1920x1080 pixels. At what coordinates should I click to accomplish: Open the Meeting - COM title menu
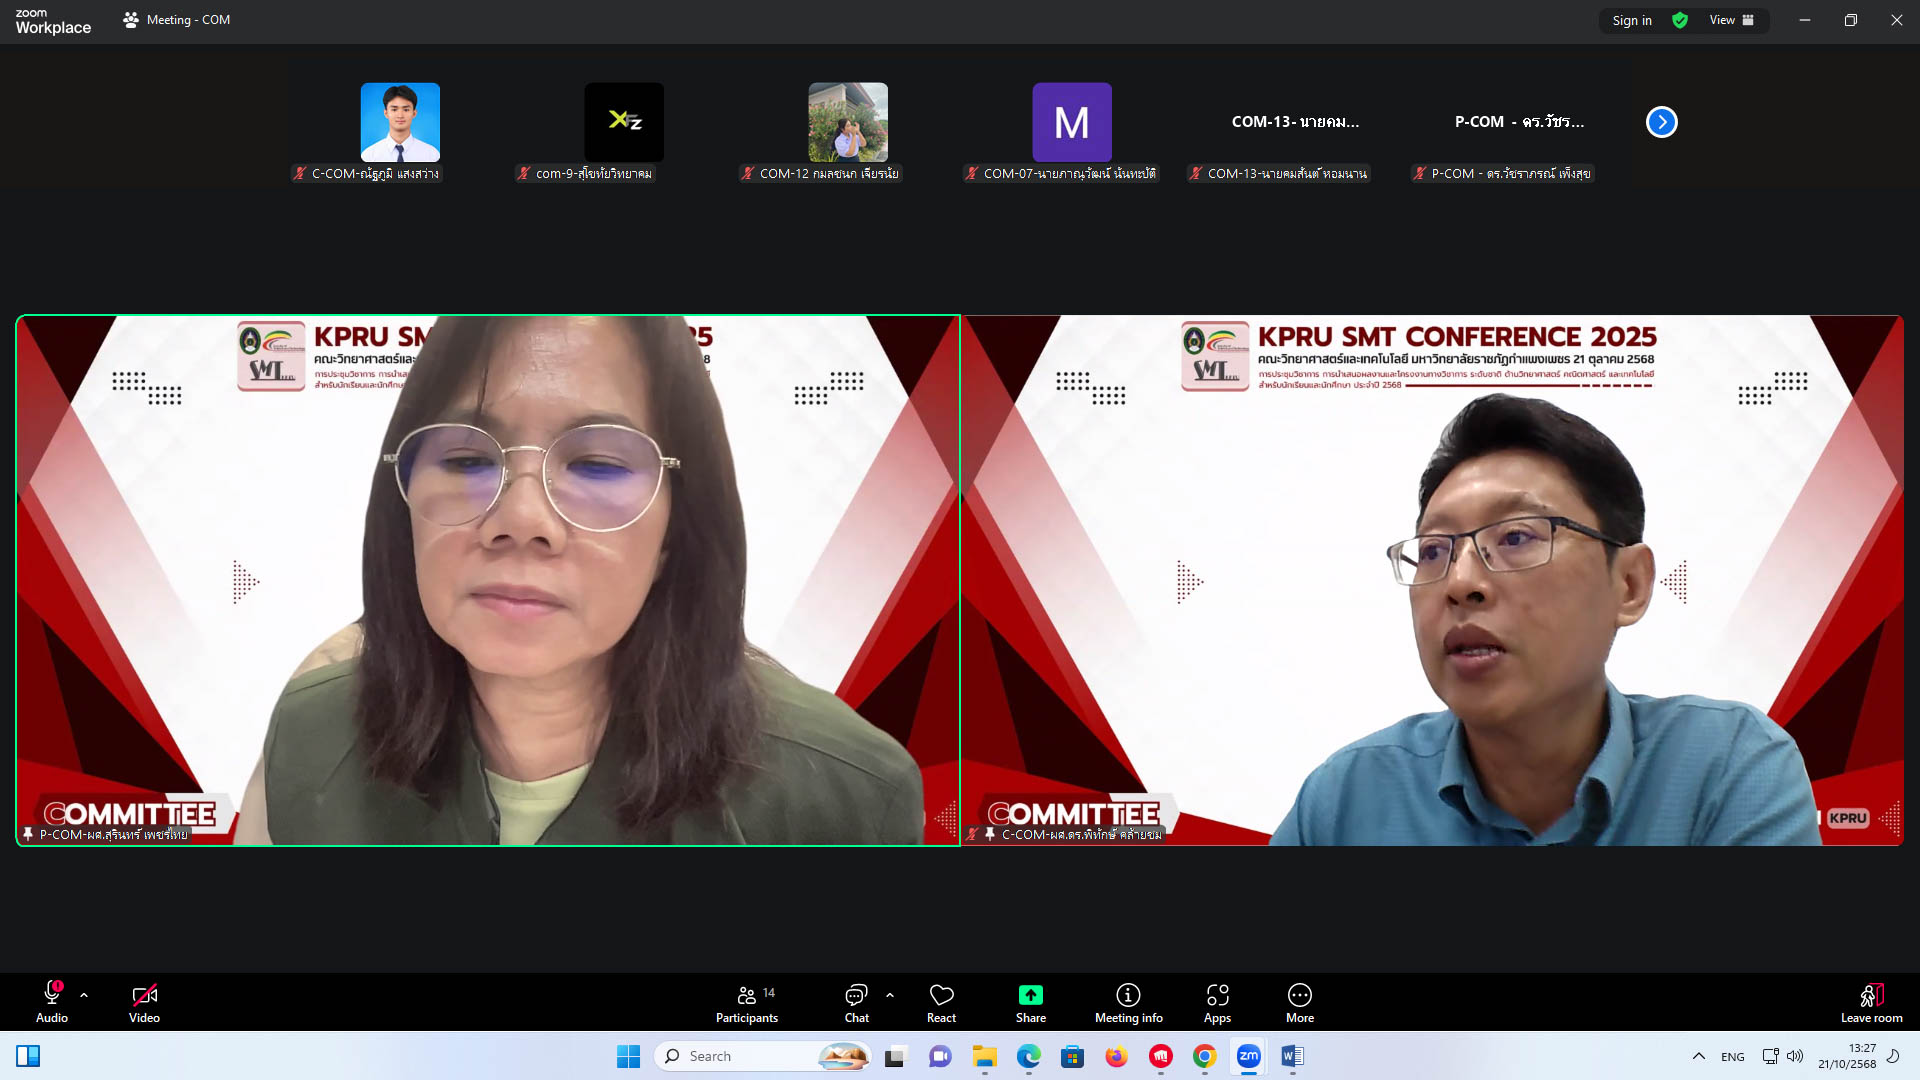coord(188,20)
